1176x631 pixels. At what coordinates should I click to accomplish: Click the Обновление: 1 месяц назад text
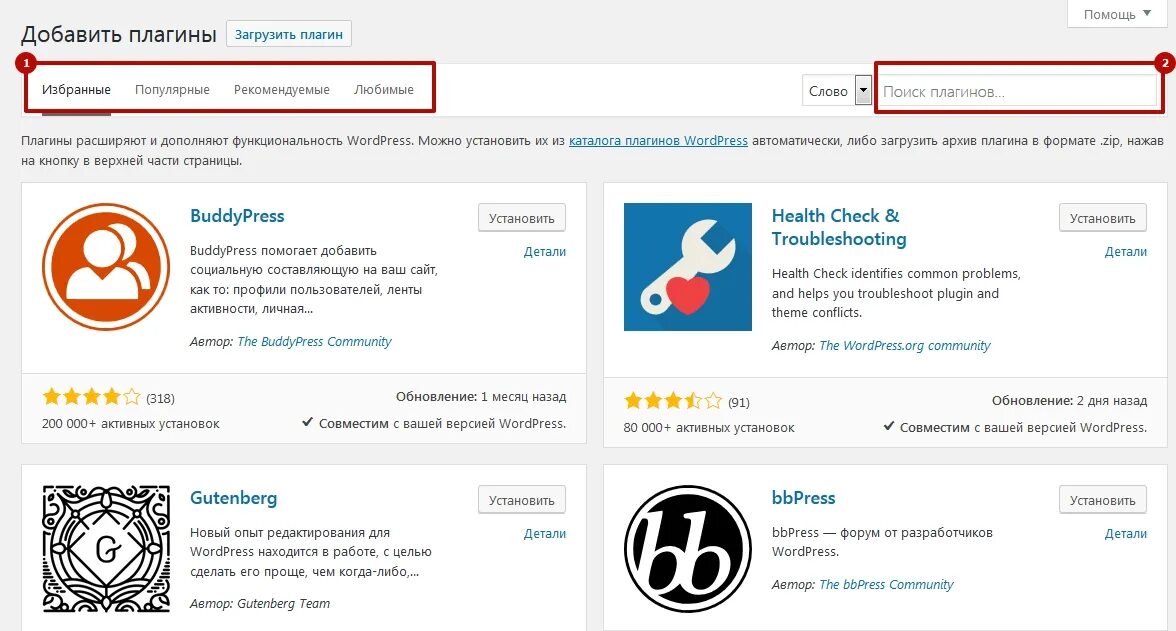[481, 397]
